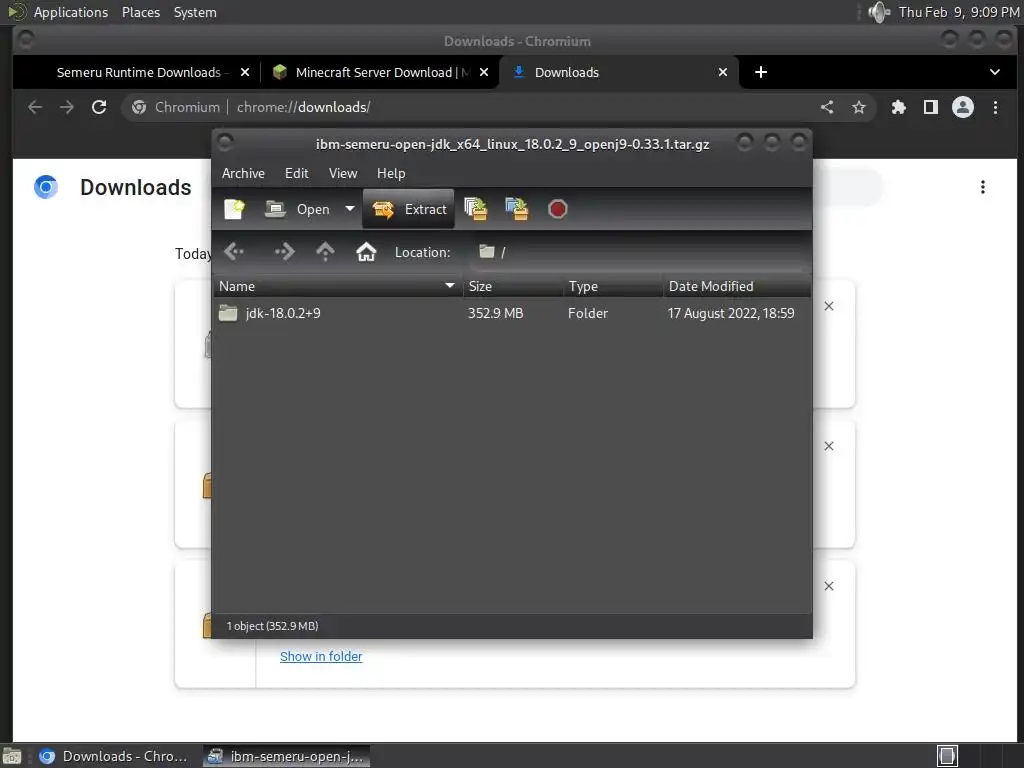Sort by the Date Modified column
Image resolution: width=1024 pixels, height=768 pixels.
pyautogui.click(x=737, y=286)
